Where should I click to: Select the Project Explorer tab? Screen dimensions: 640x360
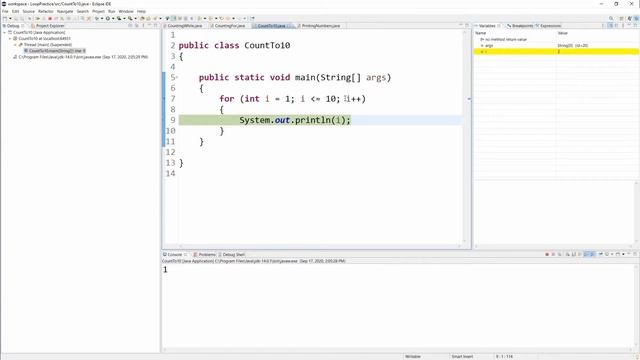coord(48,26)
